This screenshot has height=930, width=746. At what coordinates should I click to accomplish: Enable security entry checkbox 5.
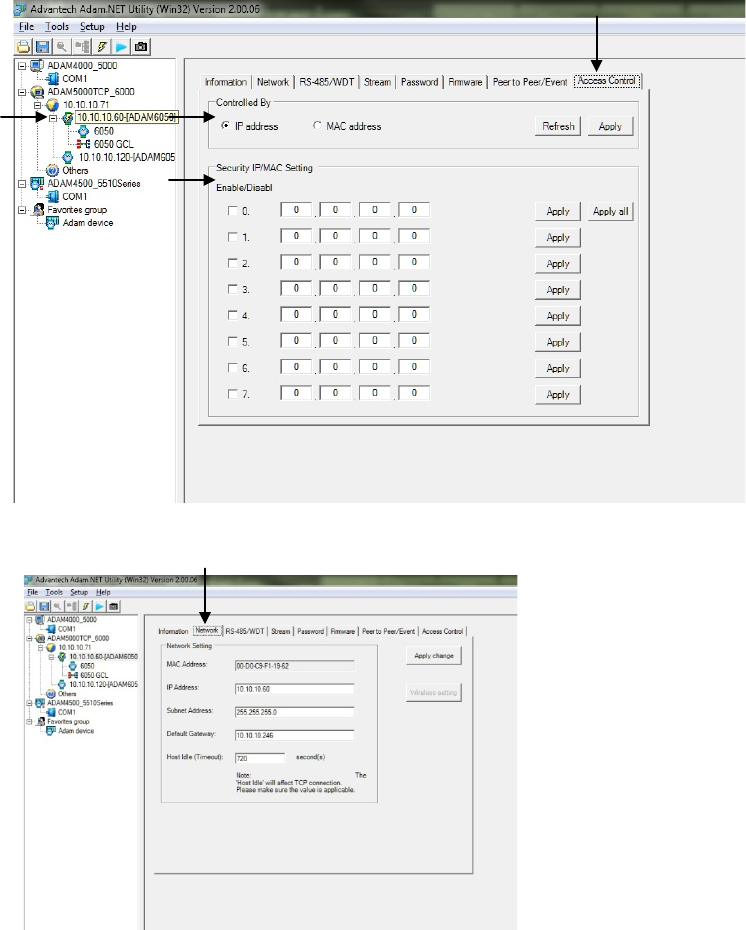tap(232, 341)
